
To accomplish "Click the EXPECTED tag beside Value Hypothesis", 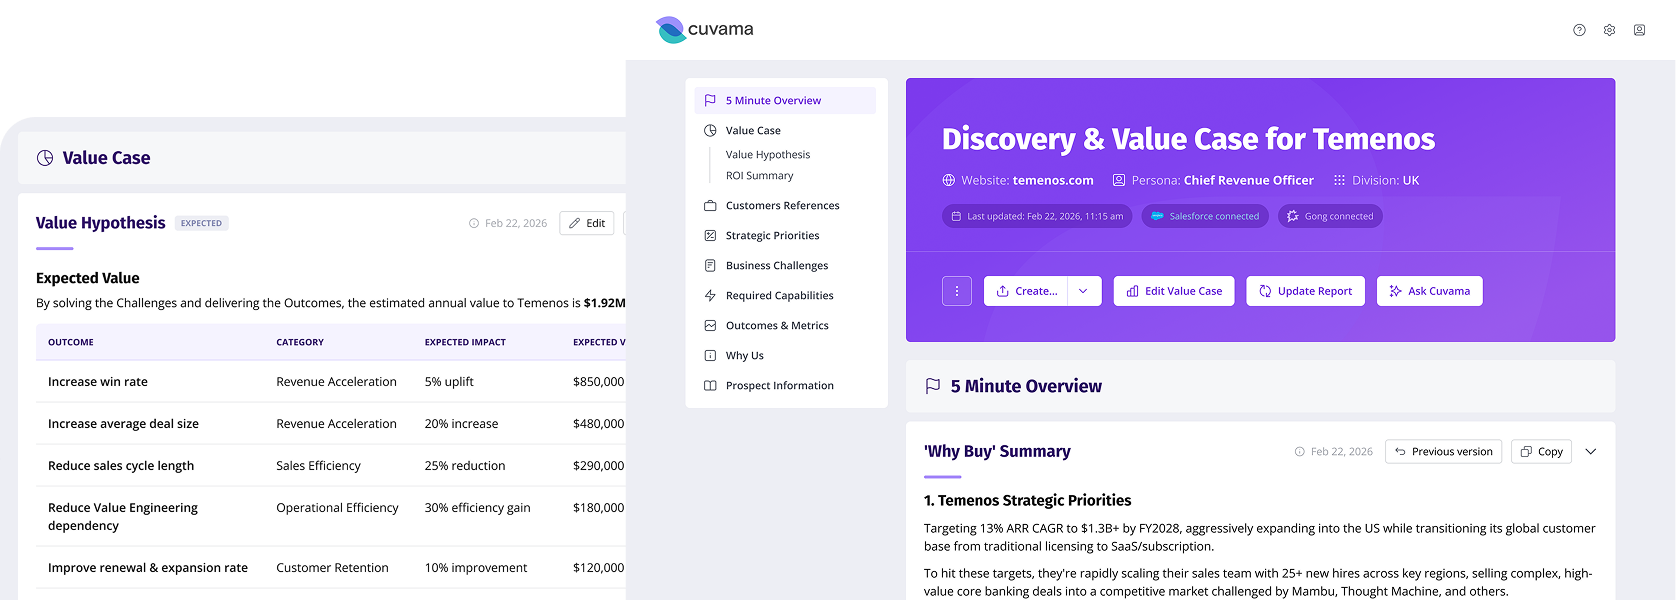I will point(201,223).
